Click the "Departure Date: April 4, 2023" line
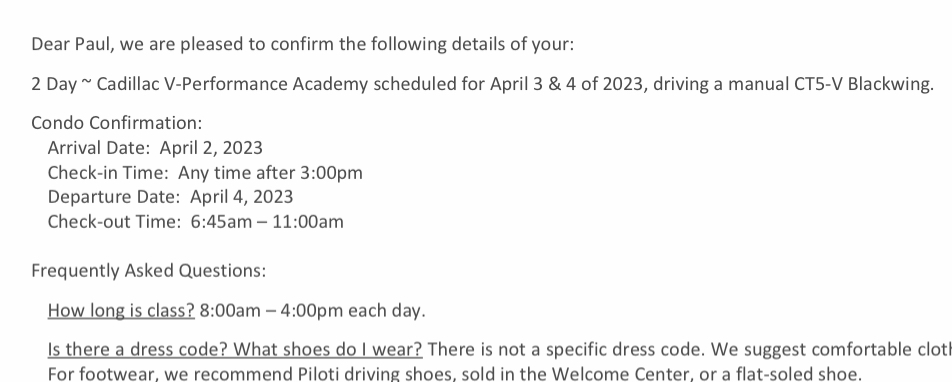952x382 pixels. [x=170, y=197]
